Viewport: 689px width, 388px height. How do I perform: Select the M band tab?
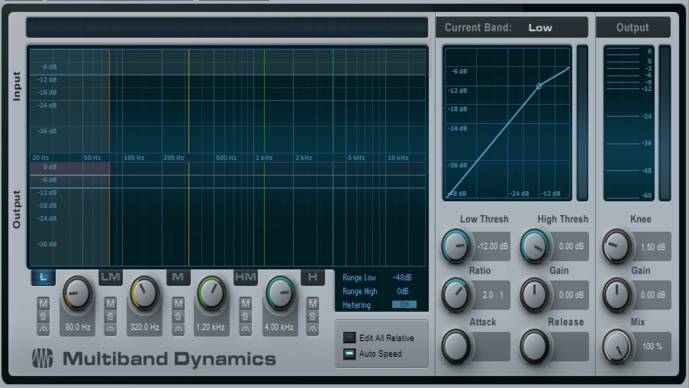point(178,277)
